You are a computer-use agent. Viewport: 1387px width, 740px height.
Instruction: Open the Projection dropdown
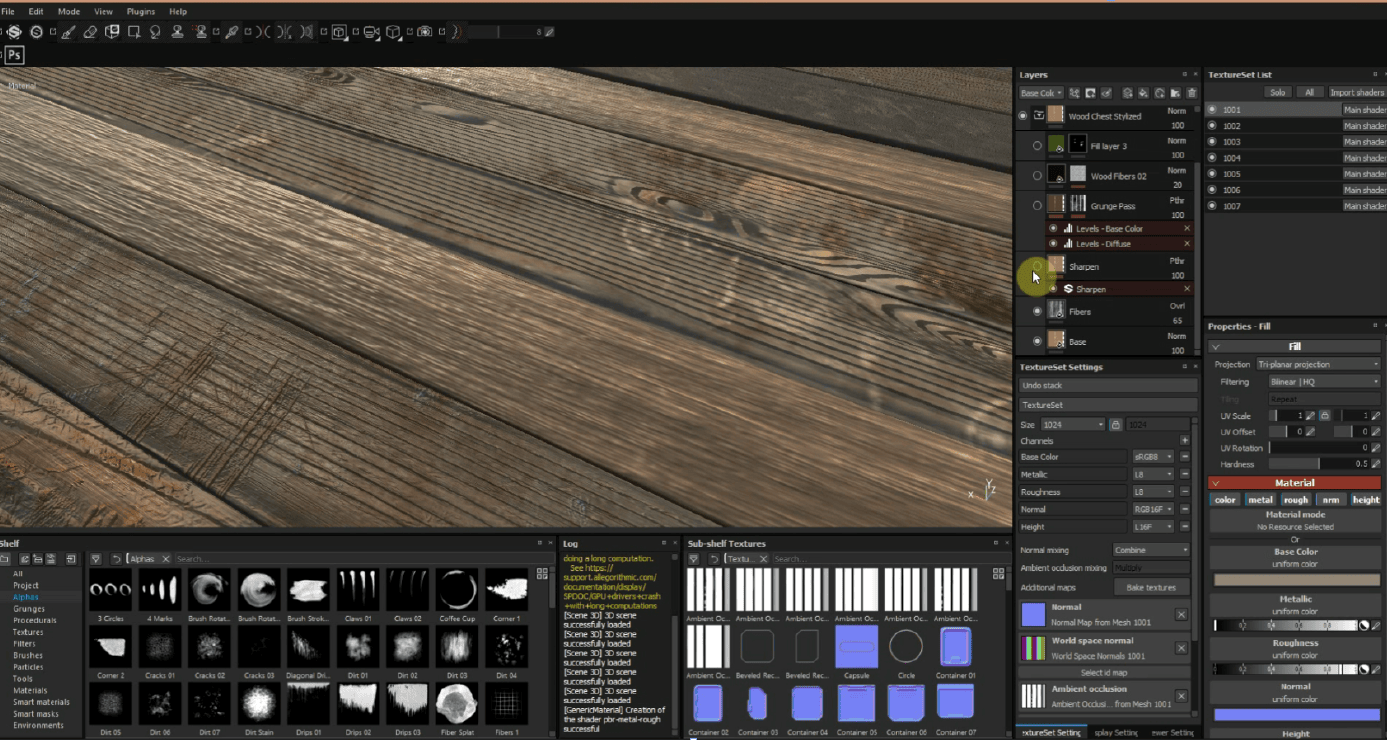(x=1318, y=364)
